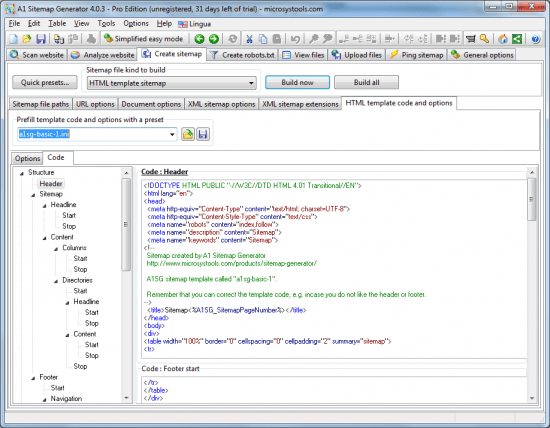Screen dimensions: 550x428
Task: Load preset with the folder icon beside preset box
Action: coord(188,134)
